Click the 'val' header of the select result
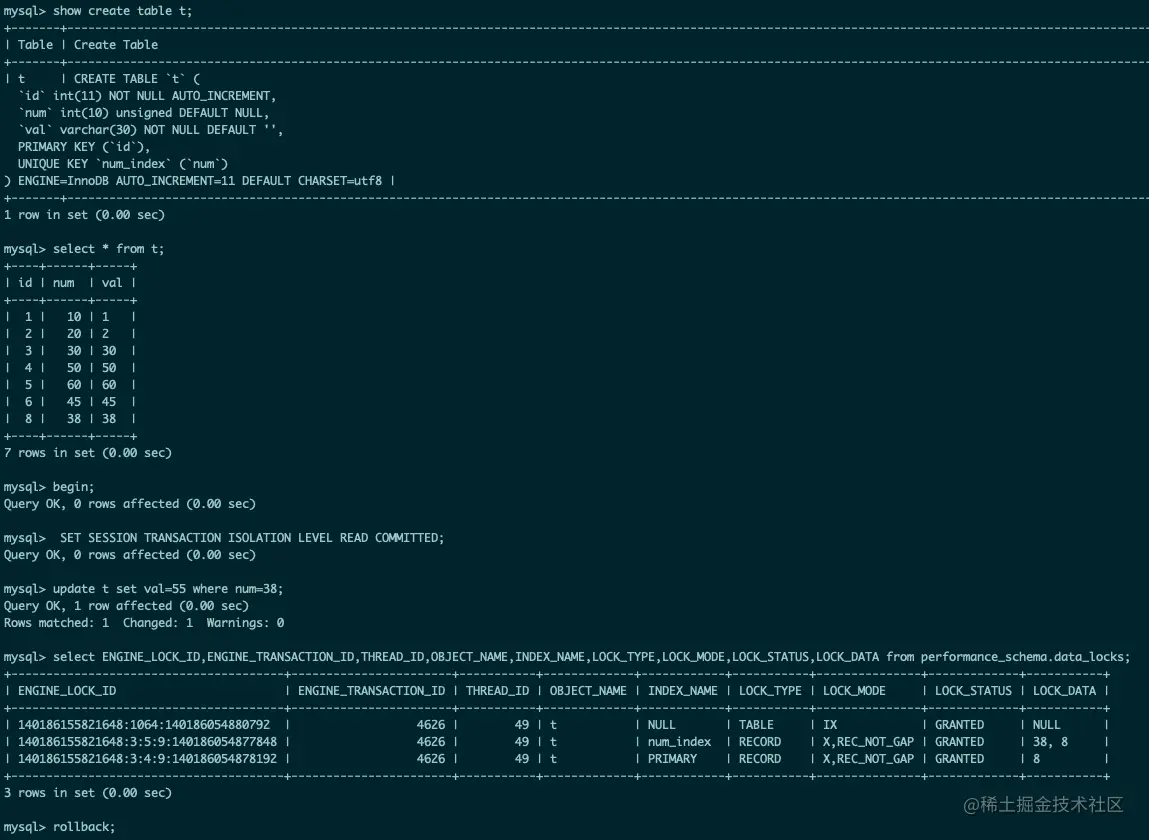This screenshot has width=1149, height=840. tap(112, 283)
